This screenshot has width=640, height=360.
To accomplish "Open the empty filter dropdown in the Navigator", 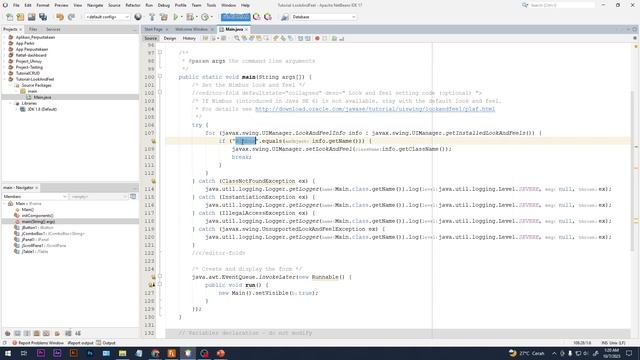I will tap(98, 196).
